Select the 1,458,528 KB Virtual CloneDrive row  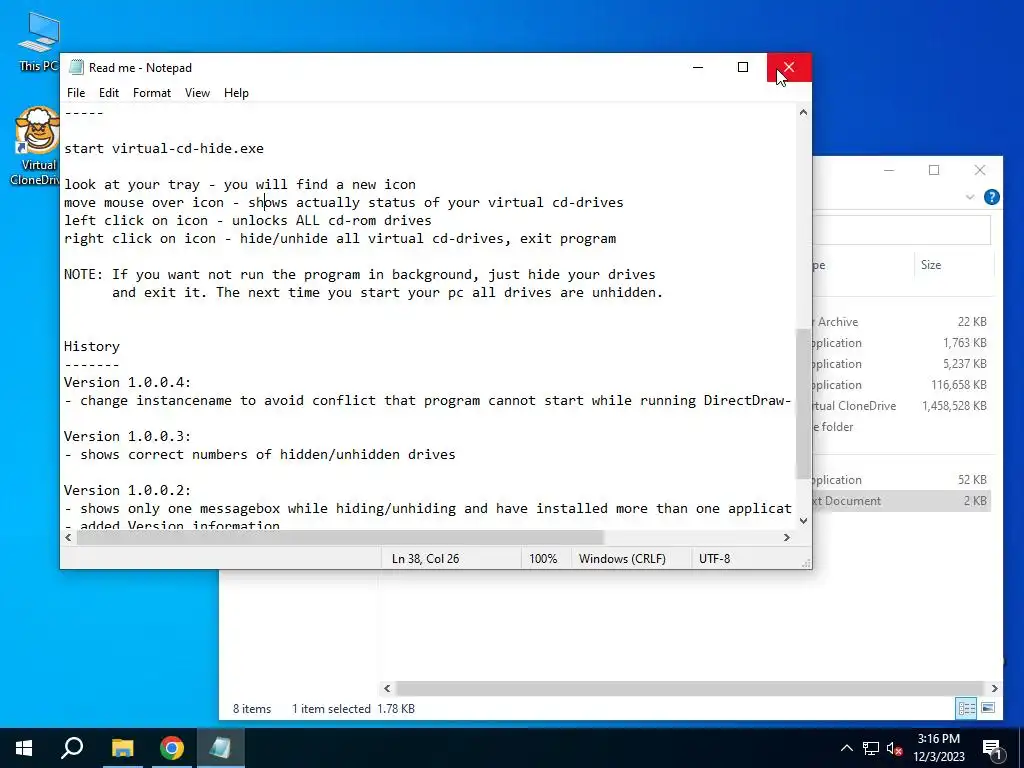coord(902,406)
